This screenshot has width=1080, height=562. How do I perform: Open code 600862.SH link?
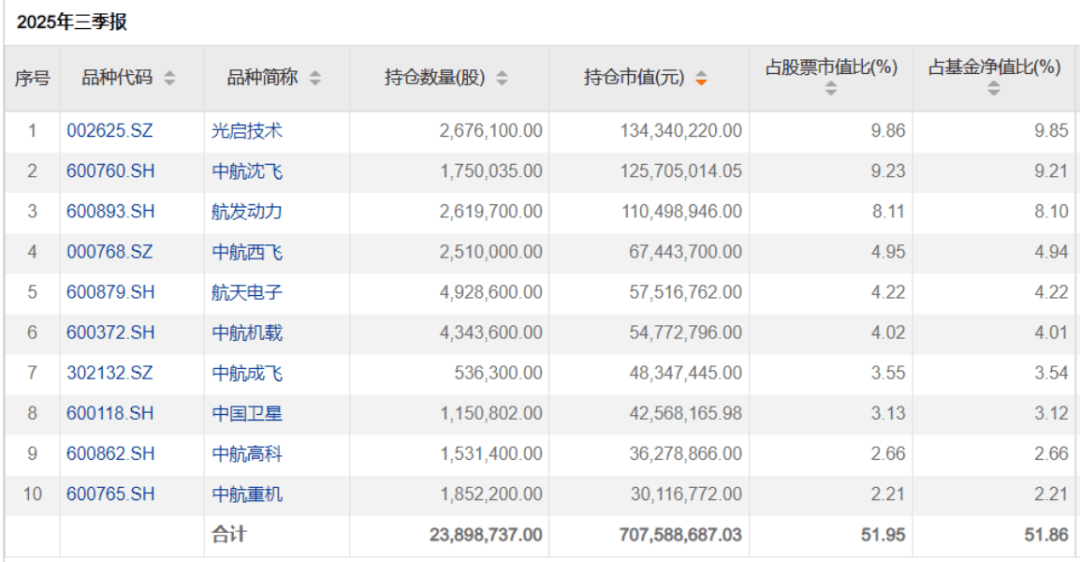111,454
